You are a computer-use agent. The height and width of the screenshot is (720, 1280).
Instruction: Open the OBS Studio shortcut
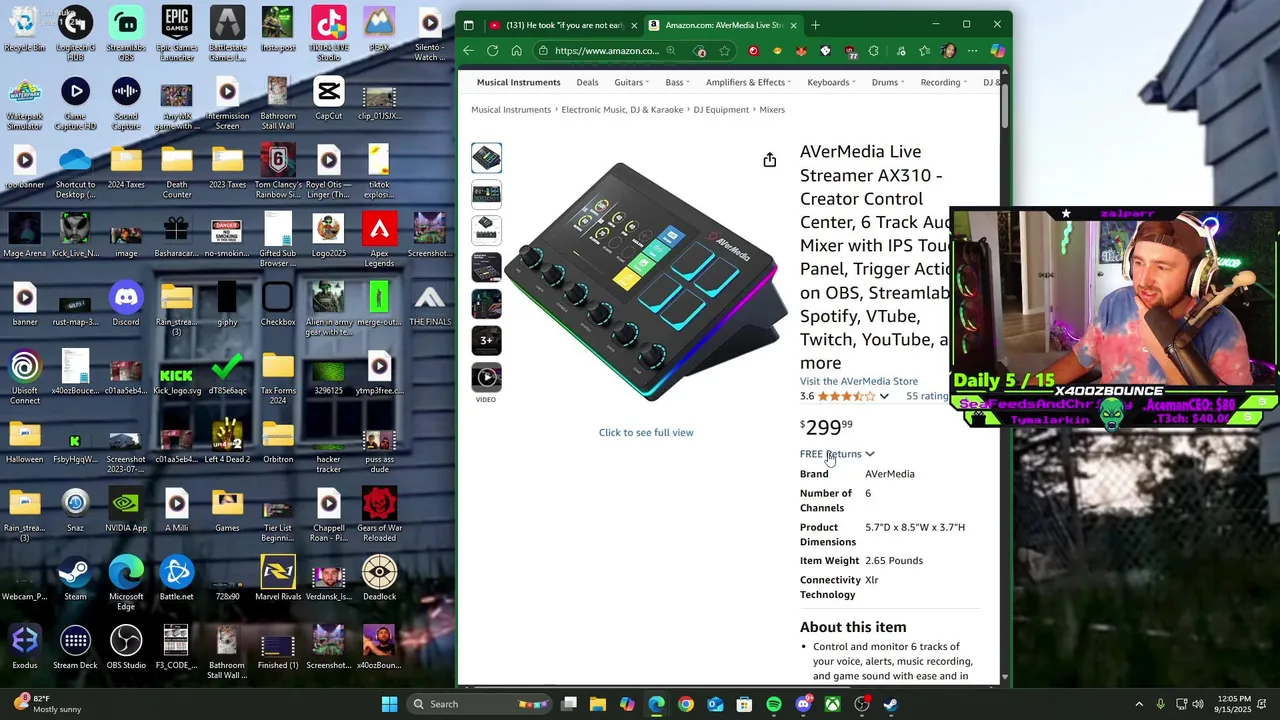126,648
